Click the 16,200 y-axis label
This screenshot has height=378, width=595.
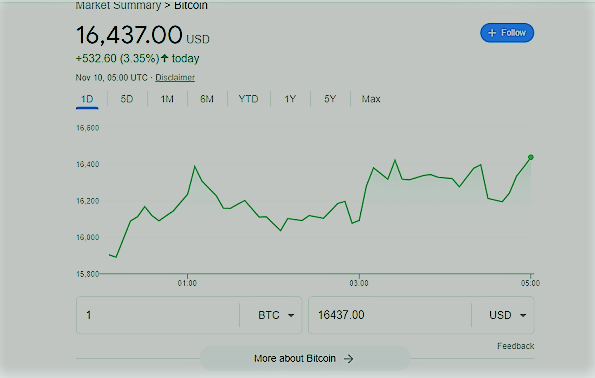coord(88,201)
